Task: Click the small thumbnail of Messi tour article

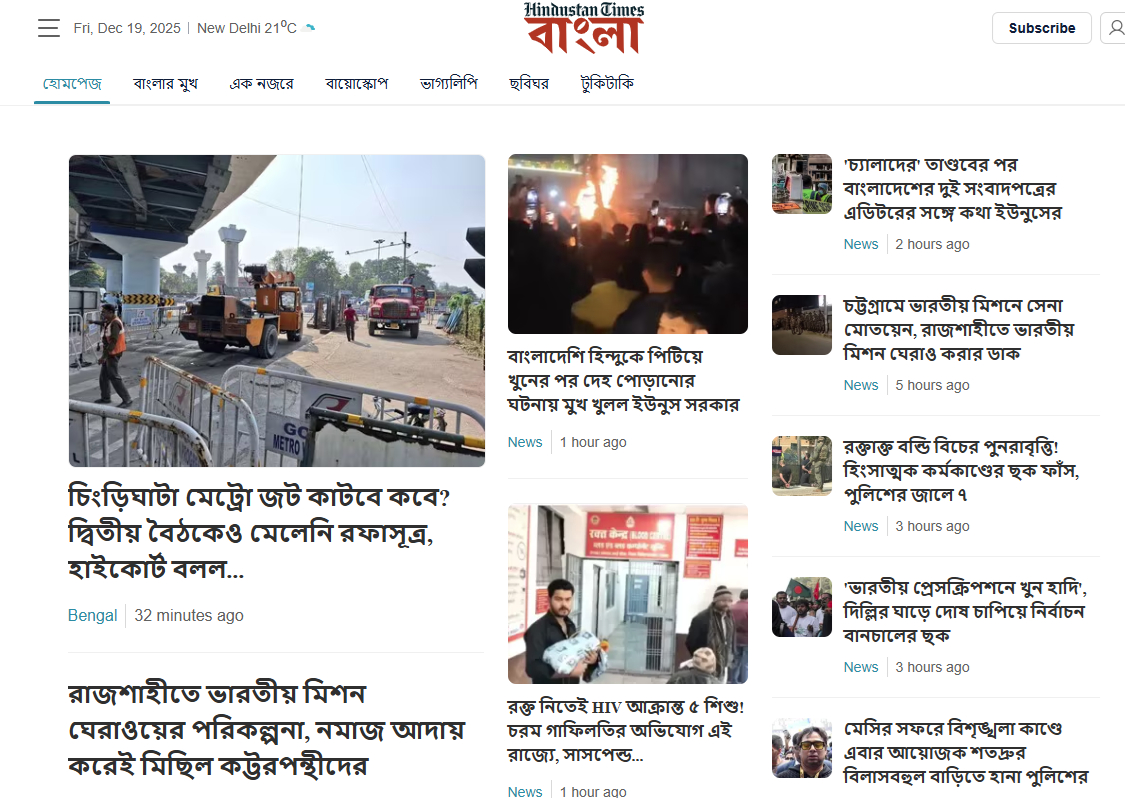Action: (x=802, y=748)
